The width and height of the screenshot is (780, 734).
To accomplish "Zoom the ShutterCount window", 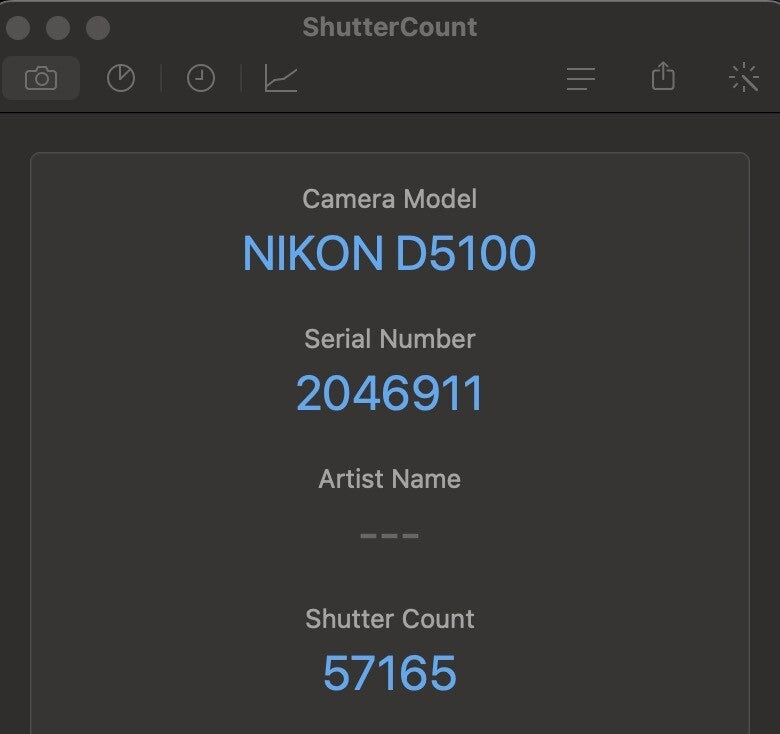I will coord(98,27).
